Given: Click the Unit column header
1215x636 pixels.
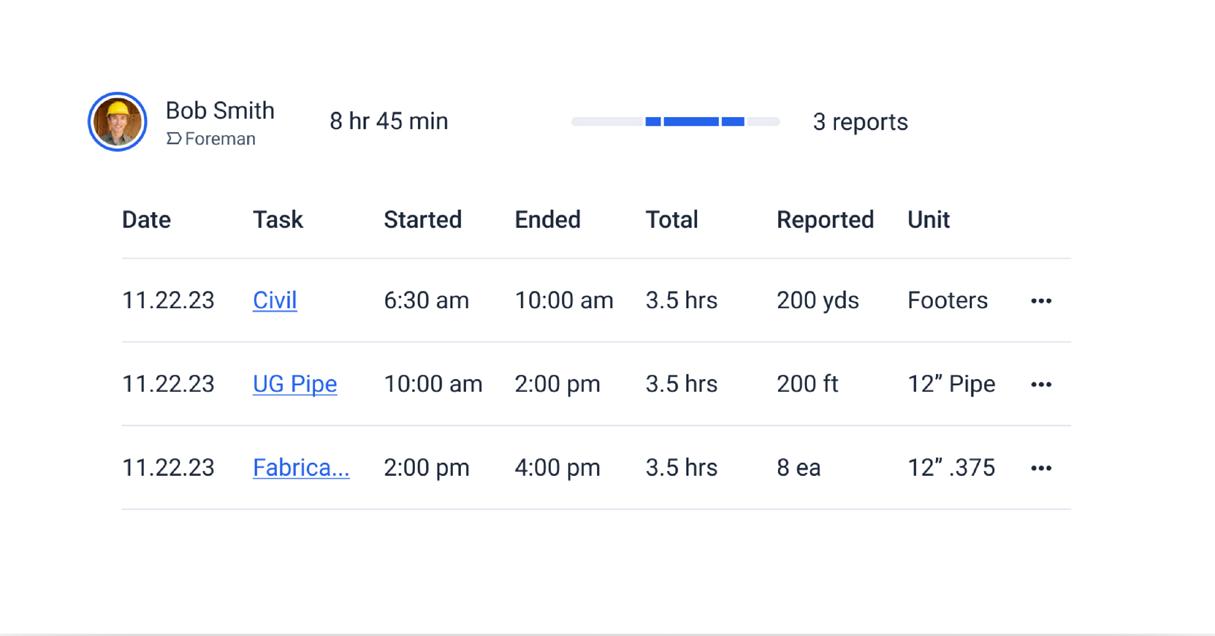Looking at the screenshot, I should 929,220.
